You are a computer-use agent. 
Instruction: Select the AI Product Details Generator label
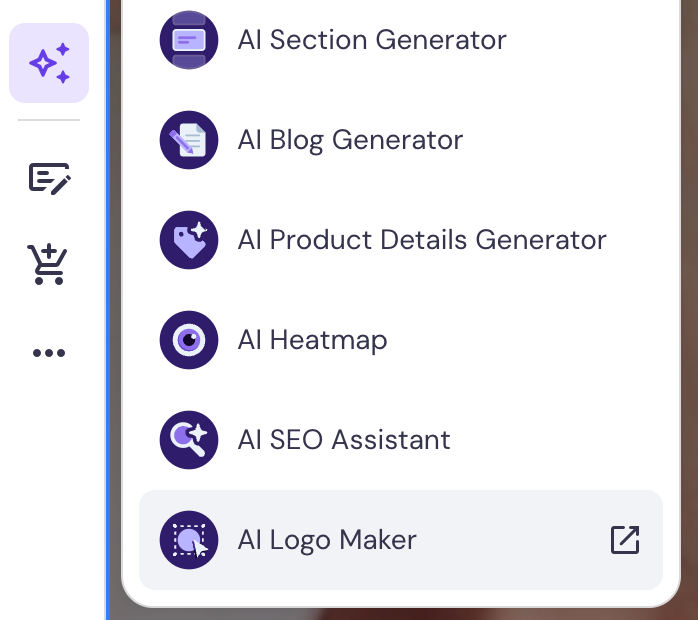(422, 240)
